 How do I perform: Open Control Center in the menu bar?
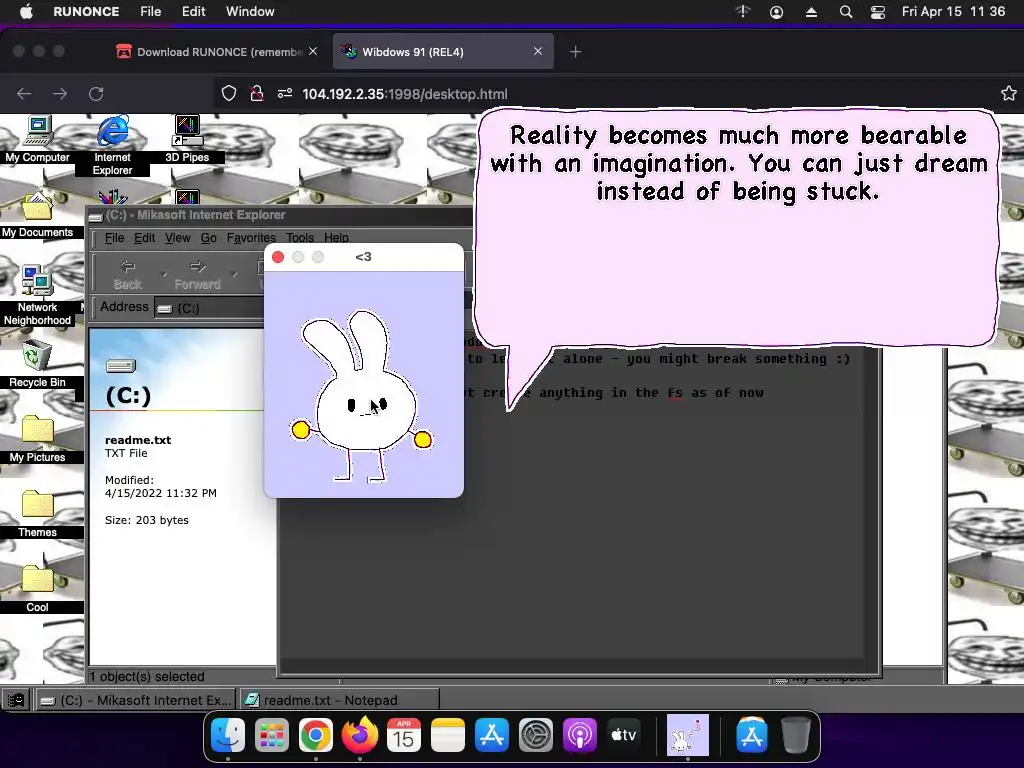[878, 12]
